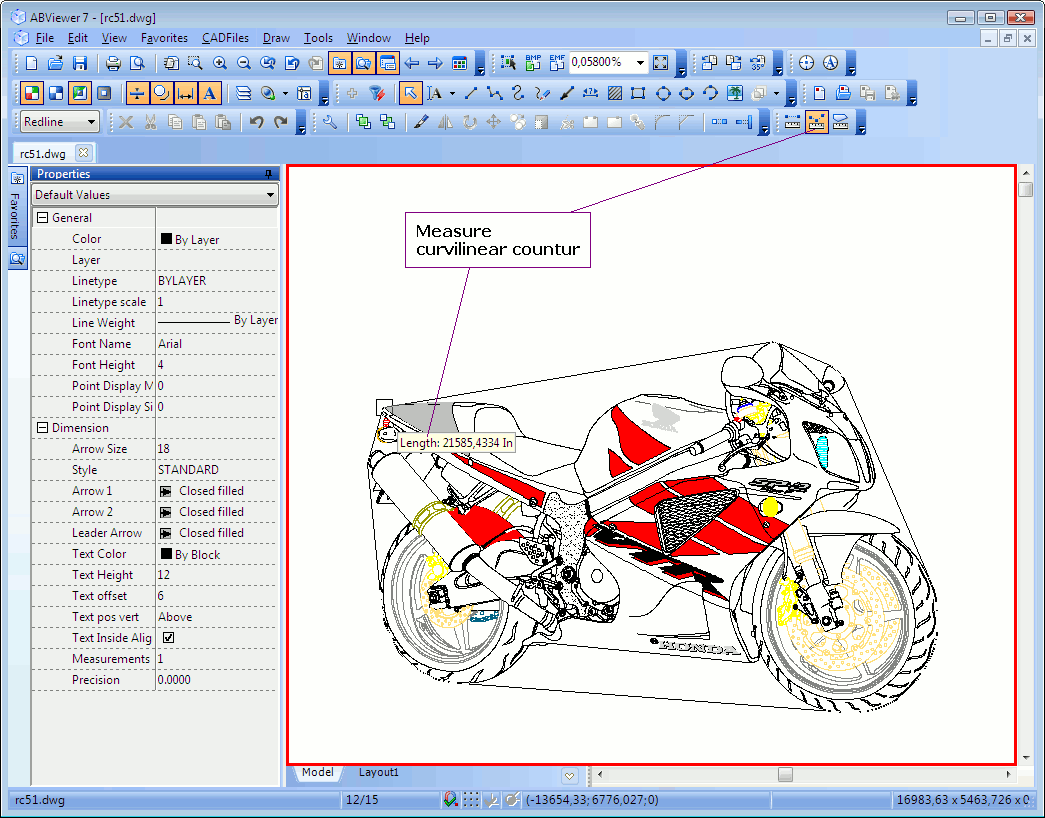The height and width of the screenshot is (818, 1045).
Task: Toggle the line weight display button
Action: coord(137,93)
